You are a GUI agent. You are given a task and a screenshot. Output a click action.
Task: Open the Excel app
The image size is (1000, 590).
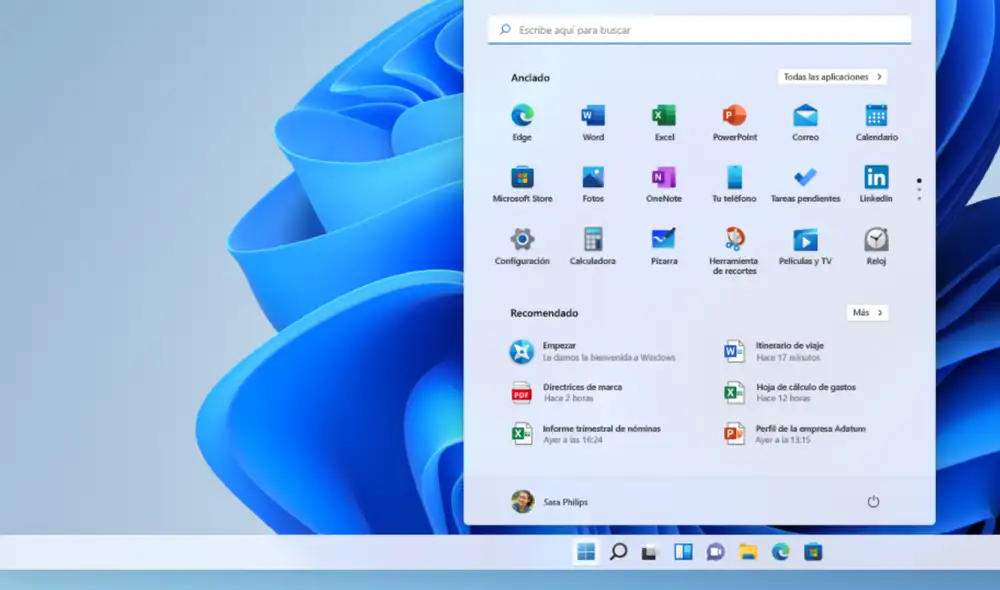click(663, 118)
